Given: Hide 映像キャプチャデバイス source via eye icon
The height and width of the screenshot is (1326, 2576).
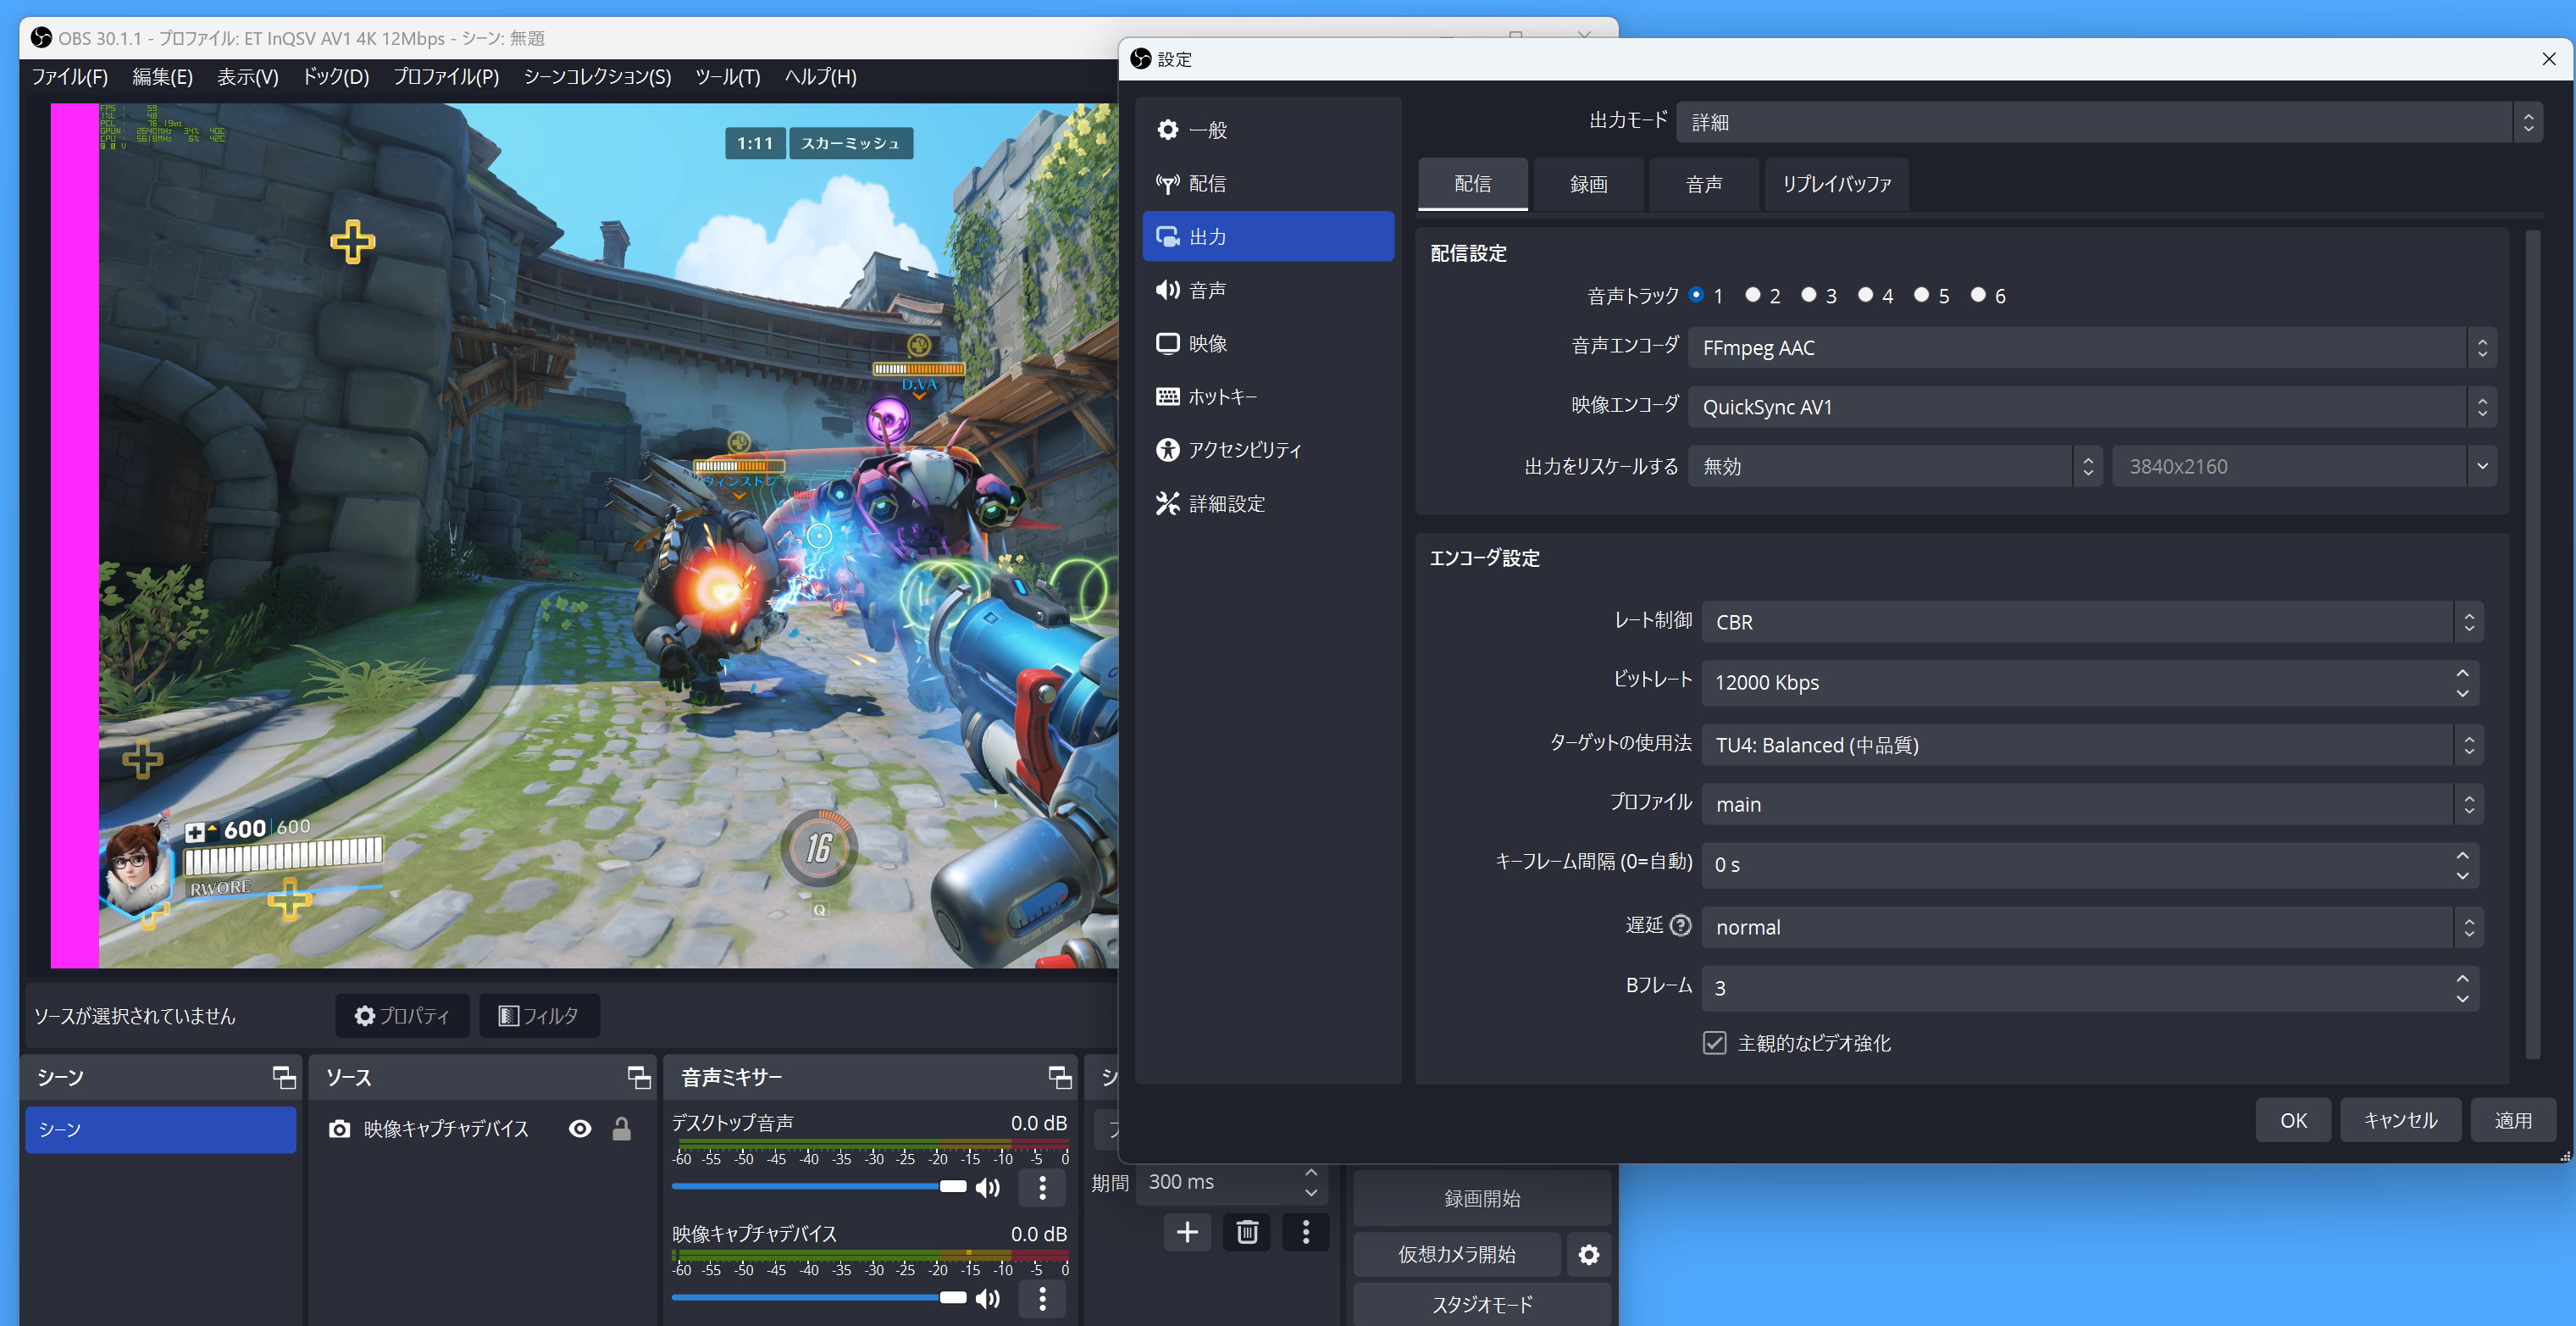Looking at the screenshot, I should pyautogui.click(x=580, y=1129).
